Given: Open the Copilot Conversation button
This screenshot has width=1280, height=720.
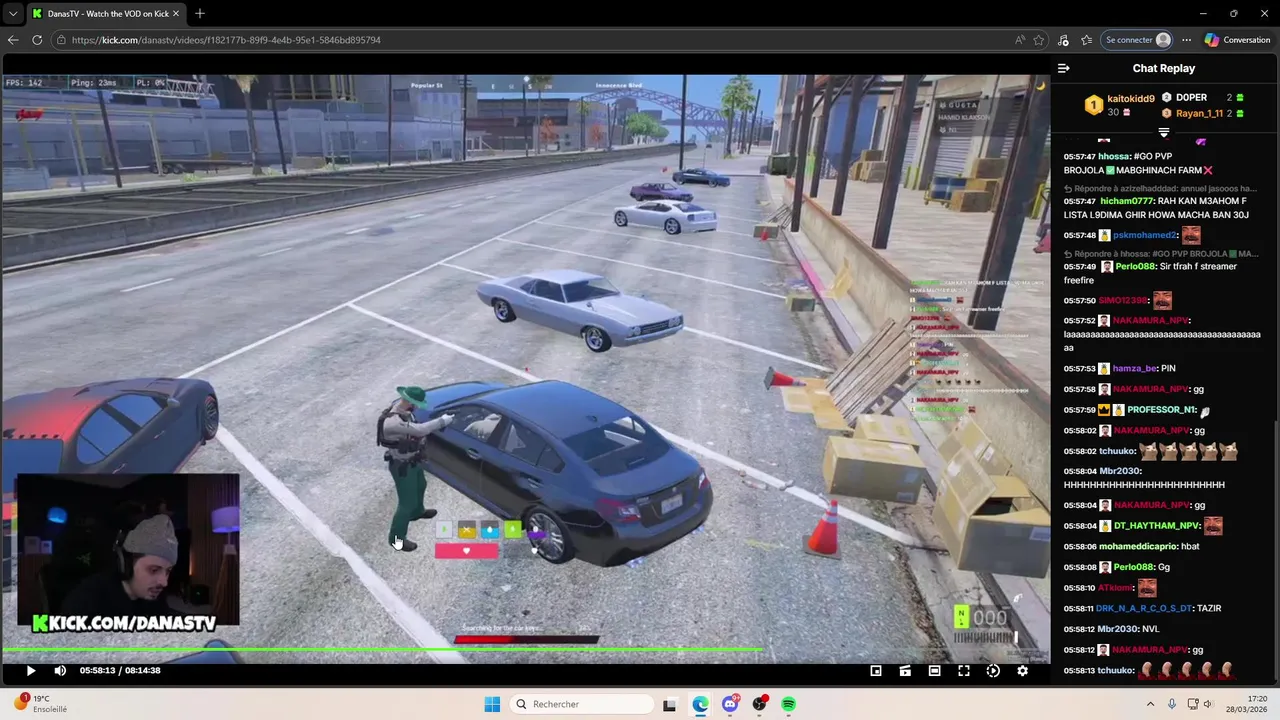Looking at the screenshot, I should 1238,40.
